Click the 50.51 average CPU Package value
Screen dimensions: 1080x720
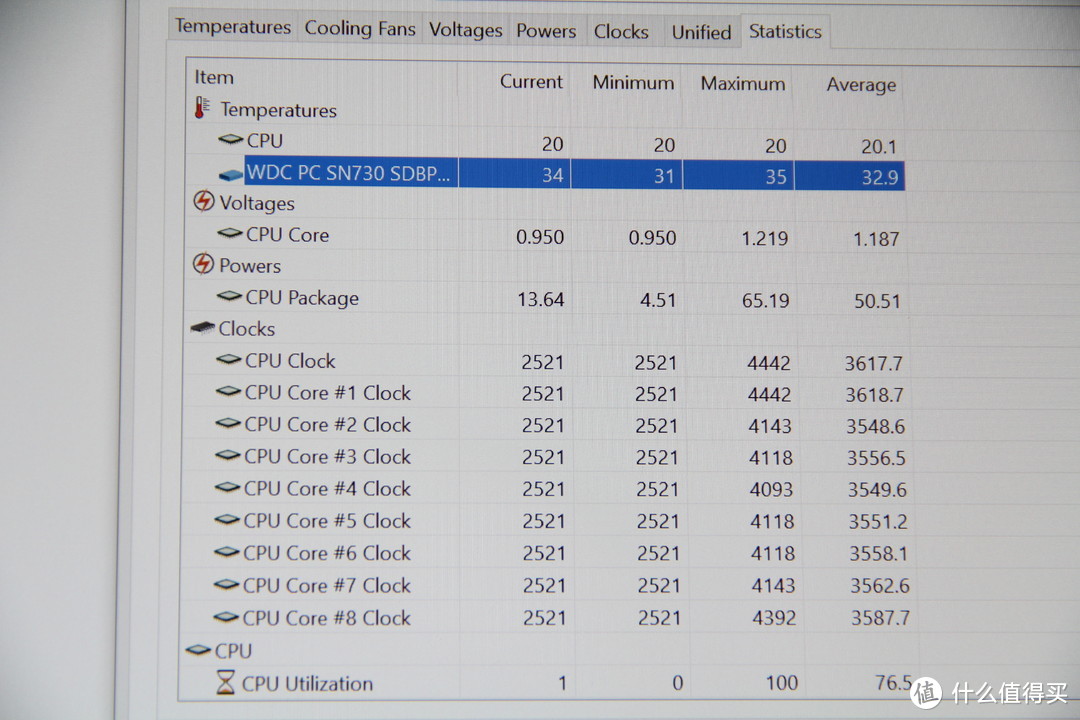[x=877, y=301]
